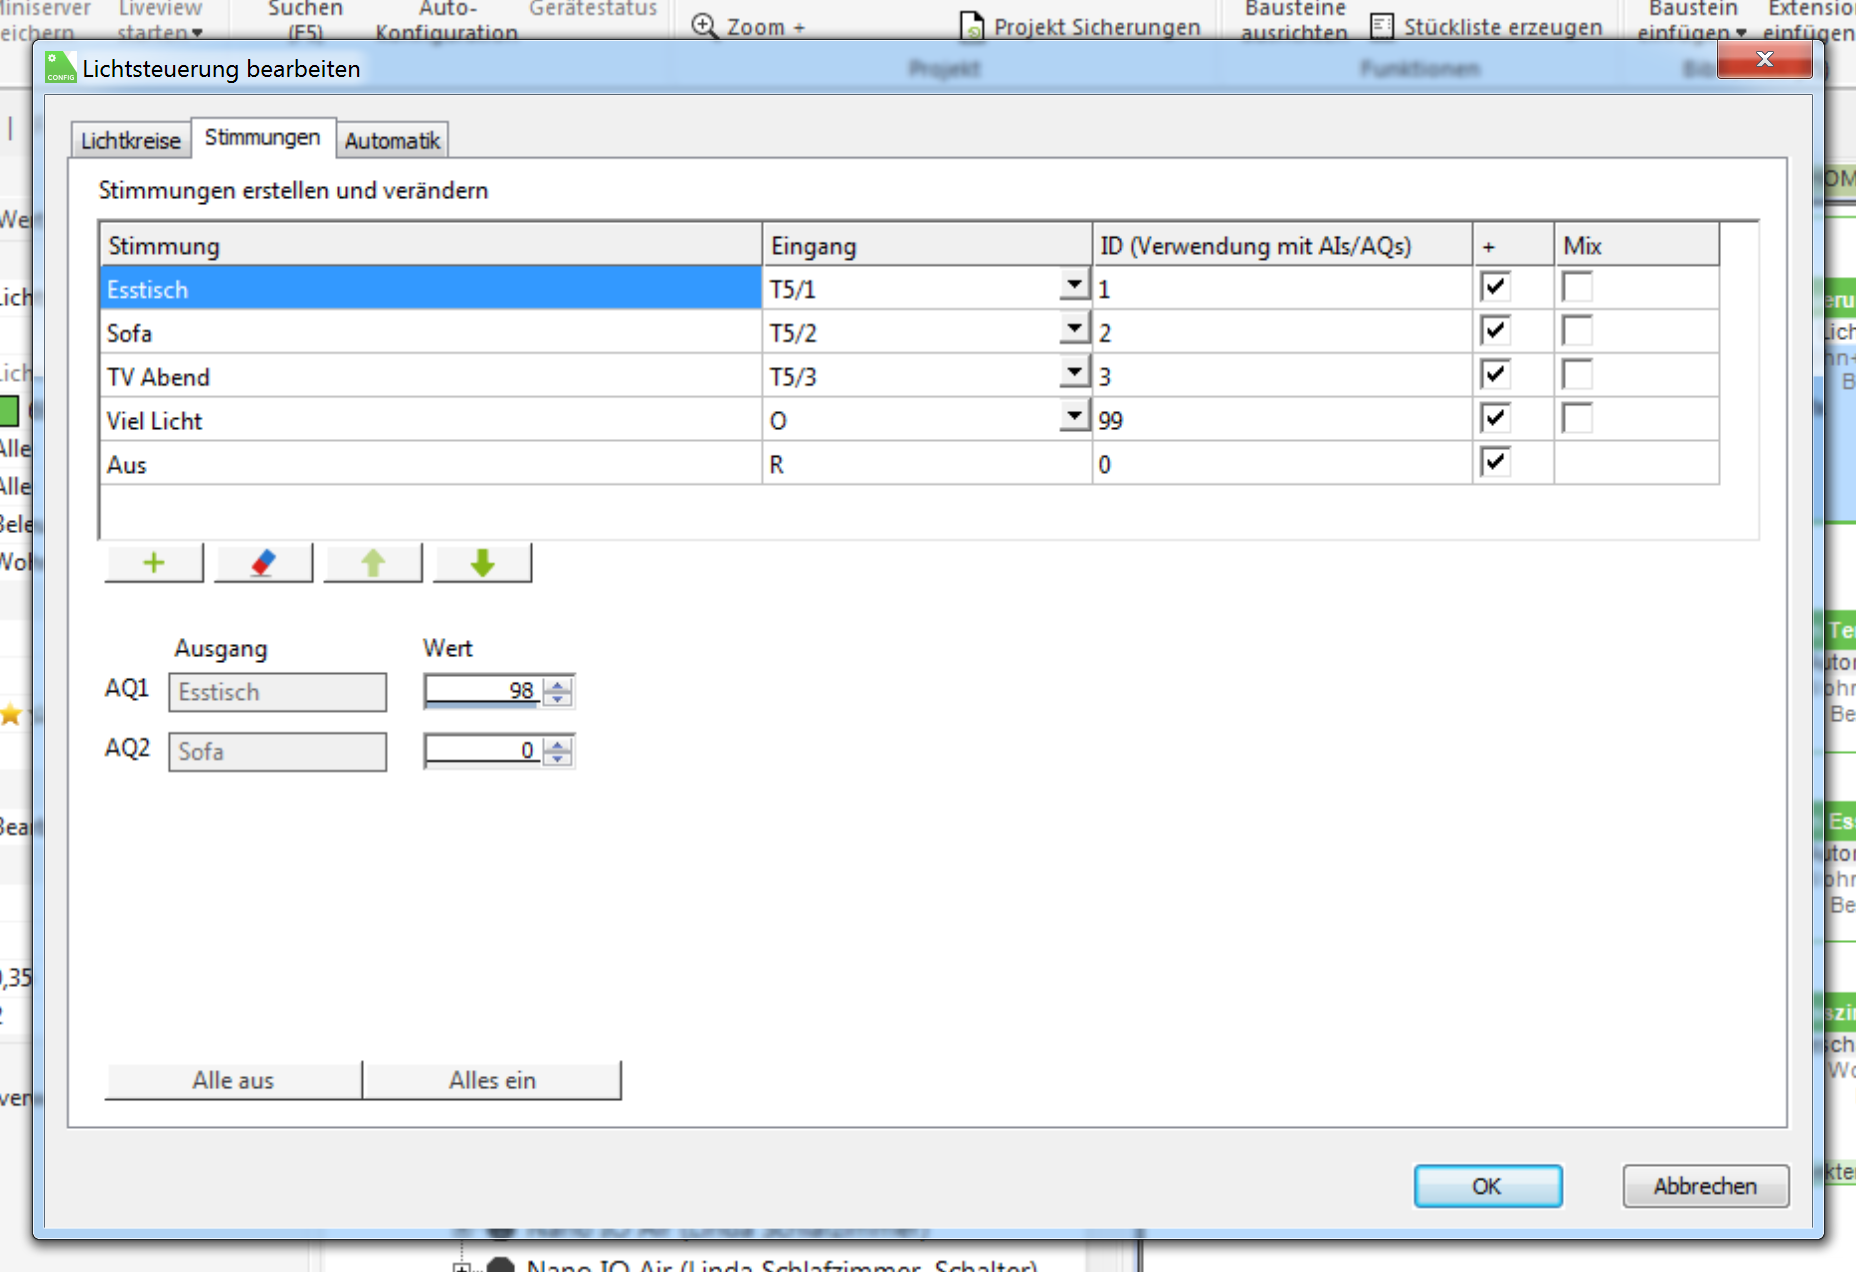Select the Aus Stimmung row
The image size is (1856, 1272).
(x=431, y=465)
